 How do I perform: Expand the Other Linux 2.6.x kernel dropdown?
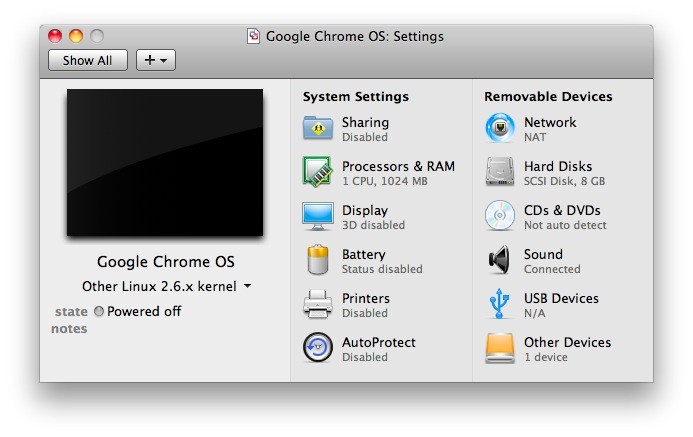[x=167, y=286]
